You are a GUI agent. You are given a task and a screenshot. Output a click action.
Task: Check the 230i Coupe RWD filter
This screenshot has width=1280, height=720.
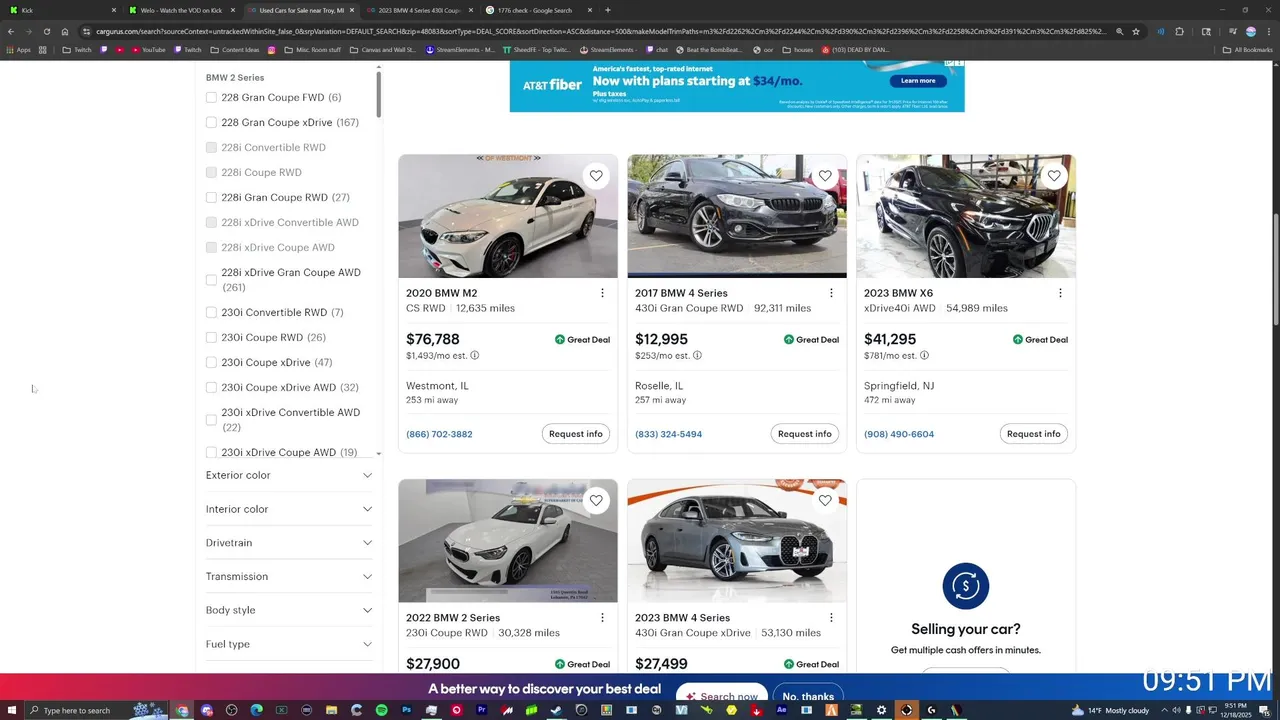pyautogui.click(x=211, y=337)
